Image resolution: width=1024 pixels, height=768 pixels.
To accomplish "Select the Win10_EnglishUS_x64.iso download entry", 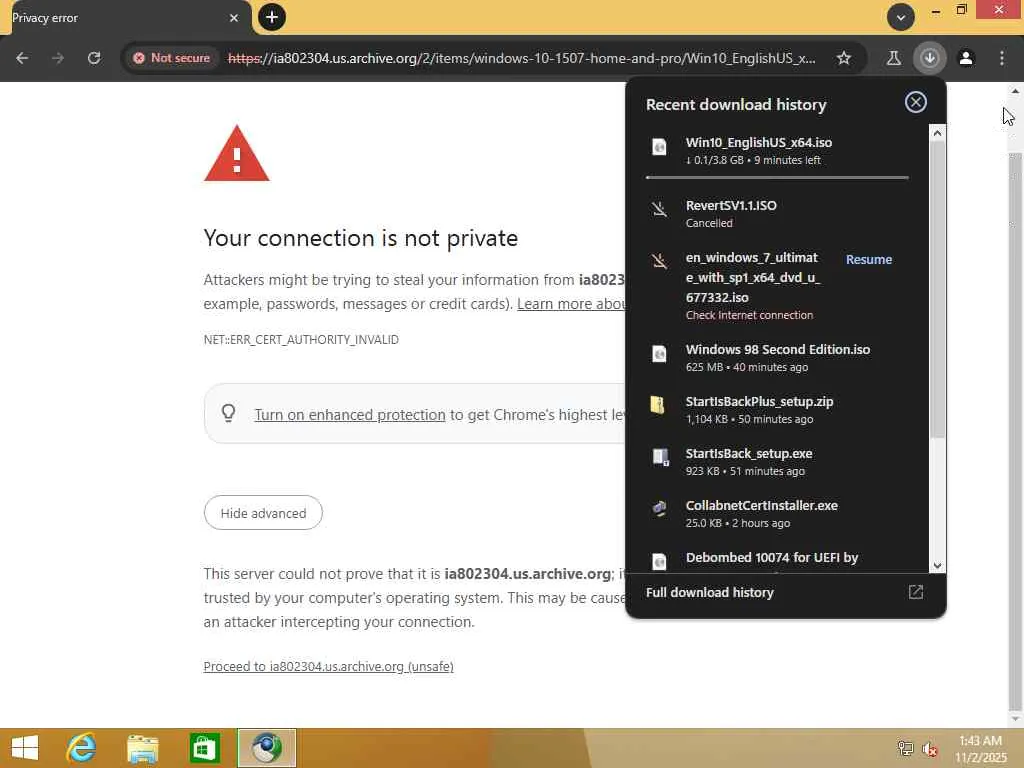I will coord(777,151).
